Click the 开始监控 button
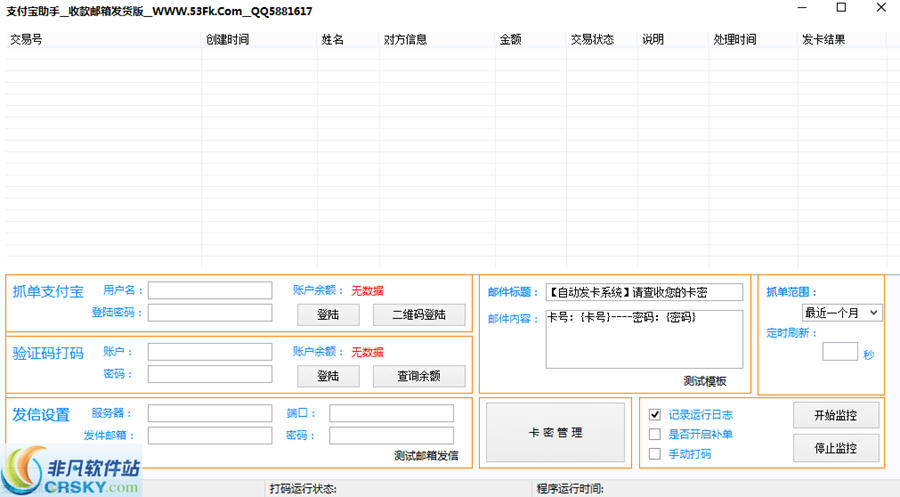 pyautogui.click(x=836, y=415)
